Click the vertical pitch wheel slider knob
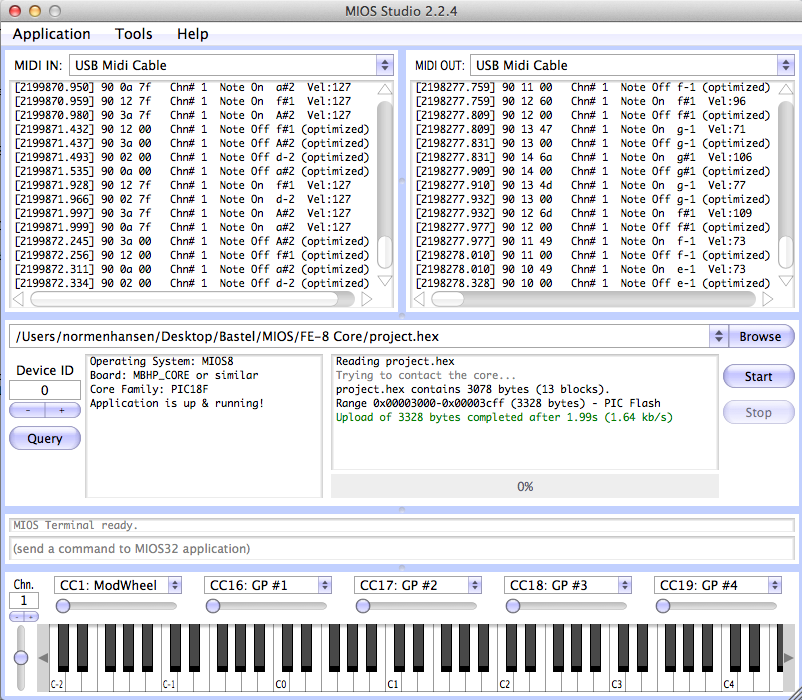802x700 pixels. (21, 658)
